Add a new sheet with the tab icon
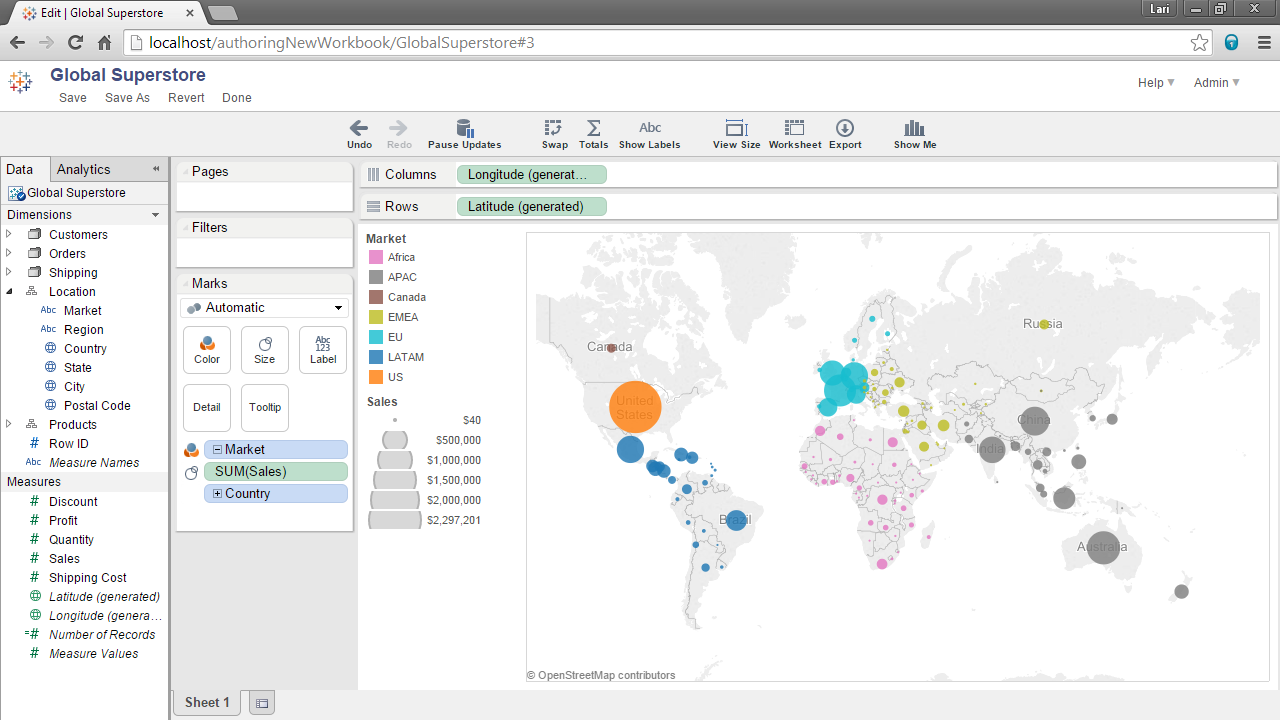This screenshot has height=720, width=1280. point(262,704)
